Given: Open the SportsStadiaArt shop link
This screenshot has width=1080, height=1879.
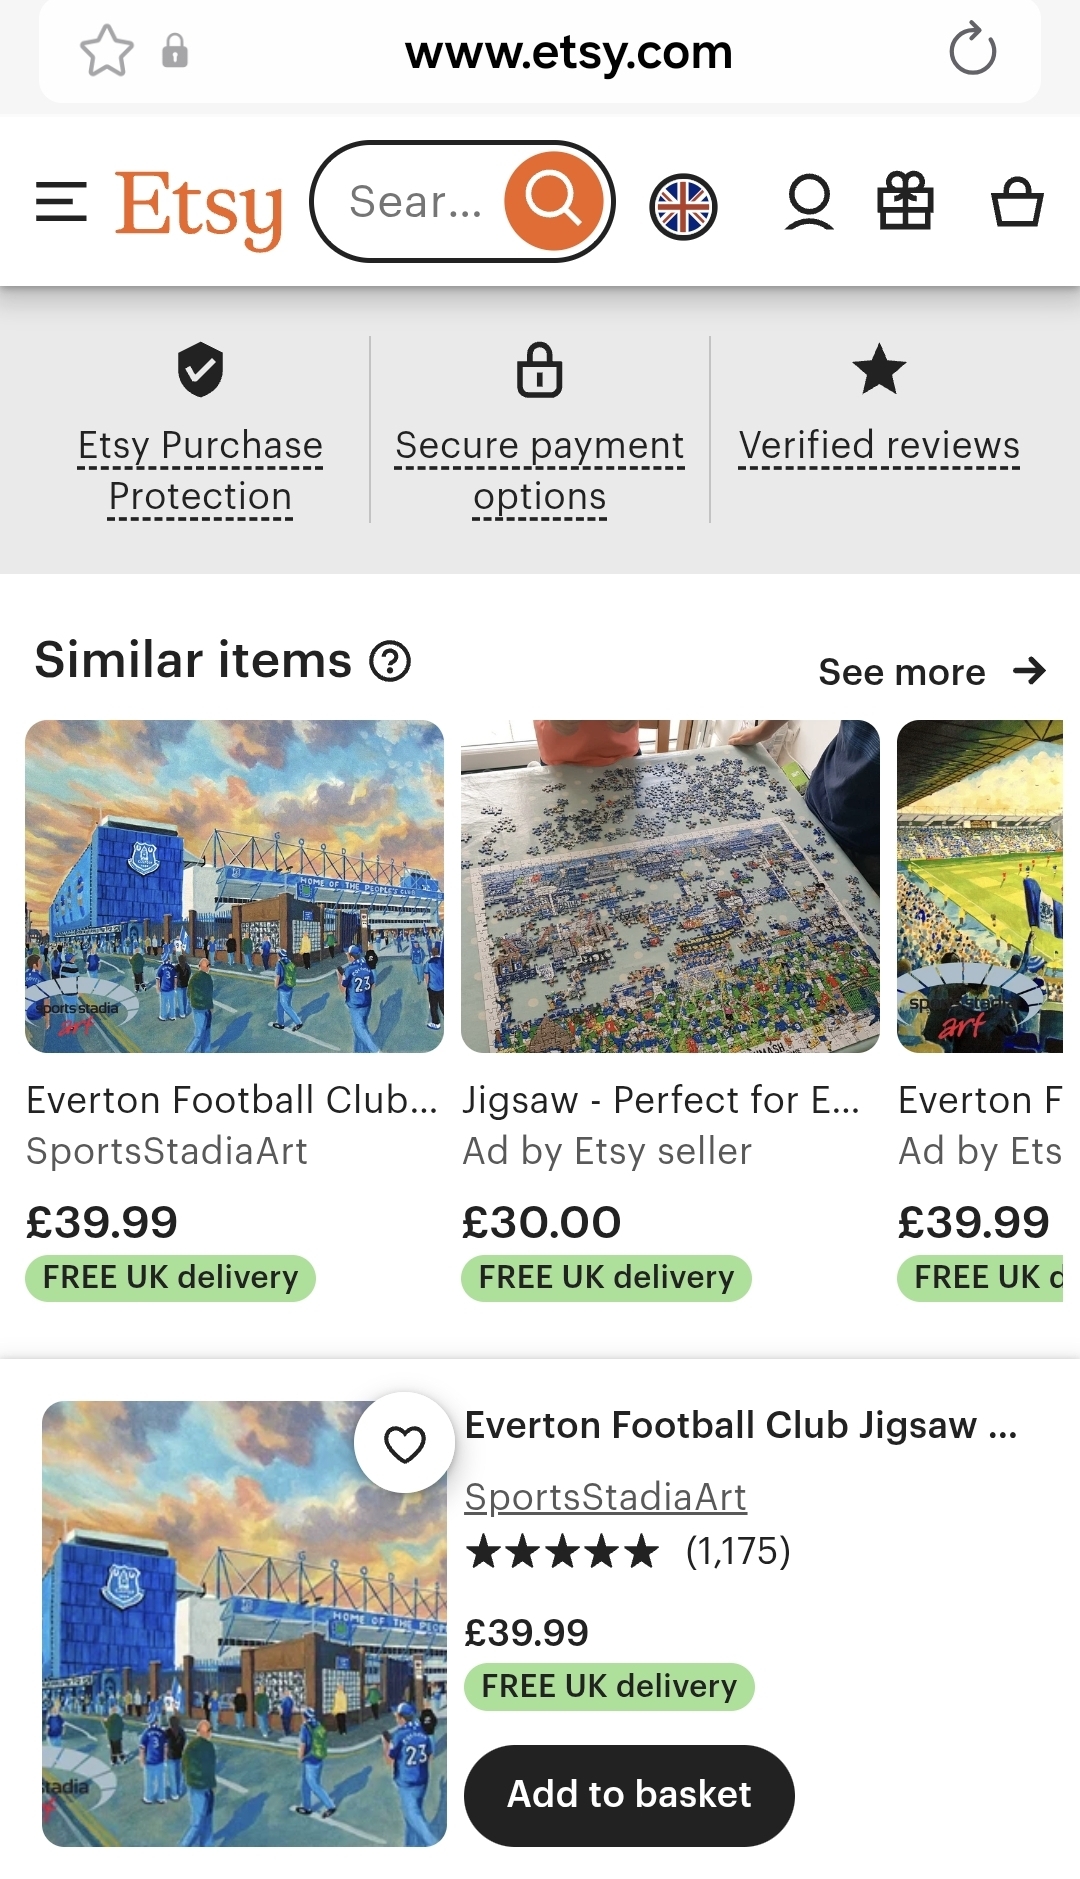Looking at the screenshot, I should (x=605, y=1497).
